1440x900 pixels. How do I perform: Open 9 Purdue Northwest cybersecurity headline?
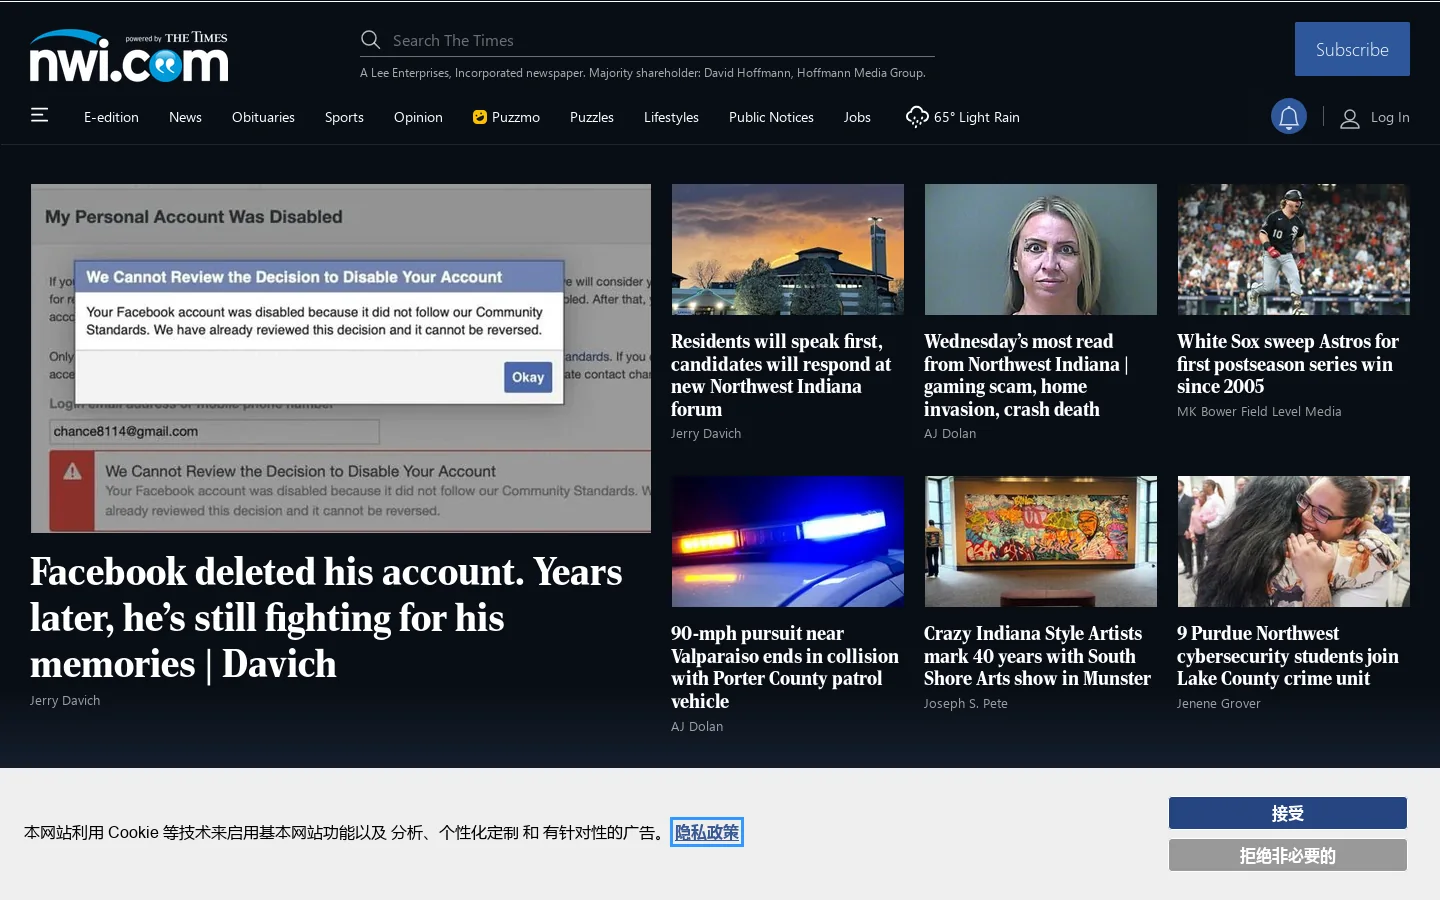1288,656
